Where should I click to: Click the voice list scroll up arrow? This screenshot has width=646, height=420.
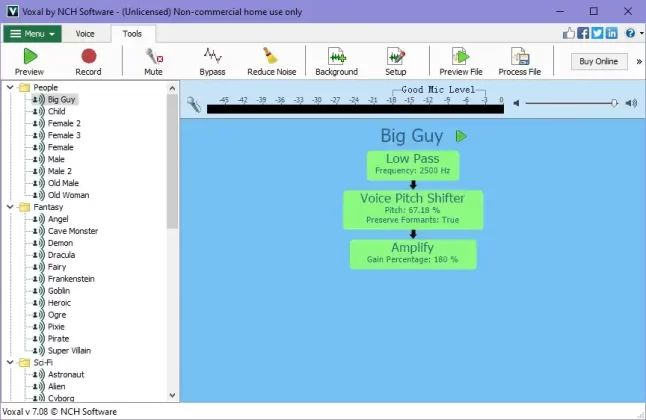point(172,88)
